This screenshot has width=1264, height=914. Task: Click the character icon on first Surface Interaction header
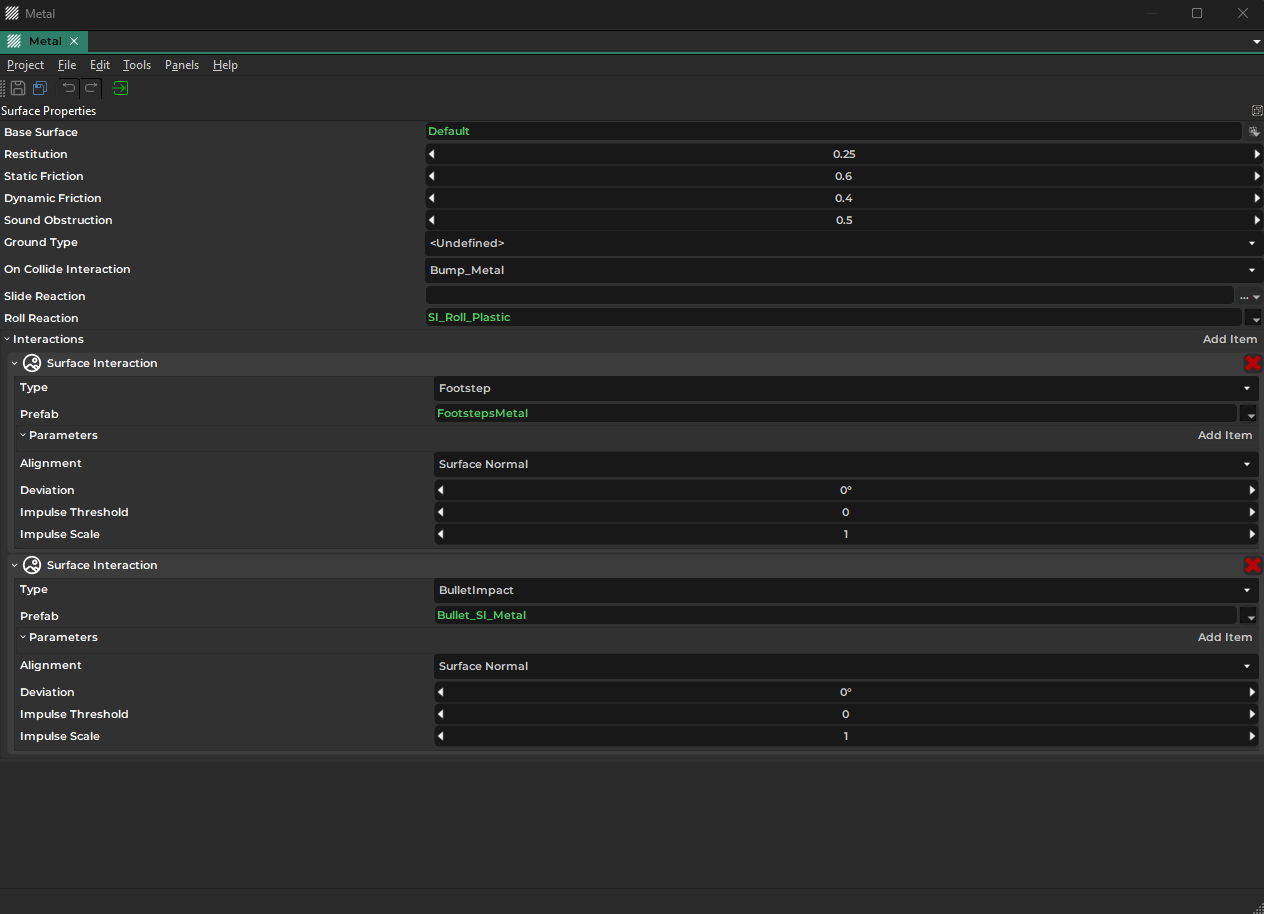tap(31, 363)
